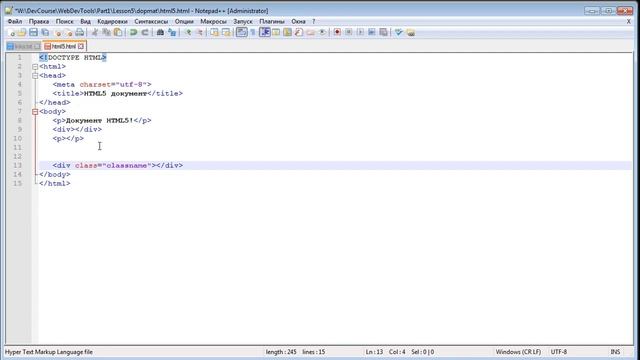Create a new document from the toolbar
640x360 pixels.
tap(11, 32)
